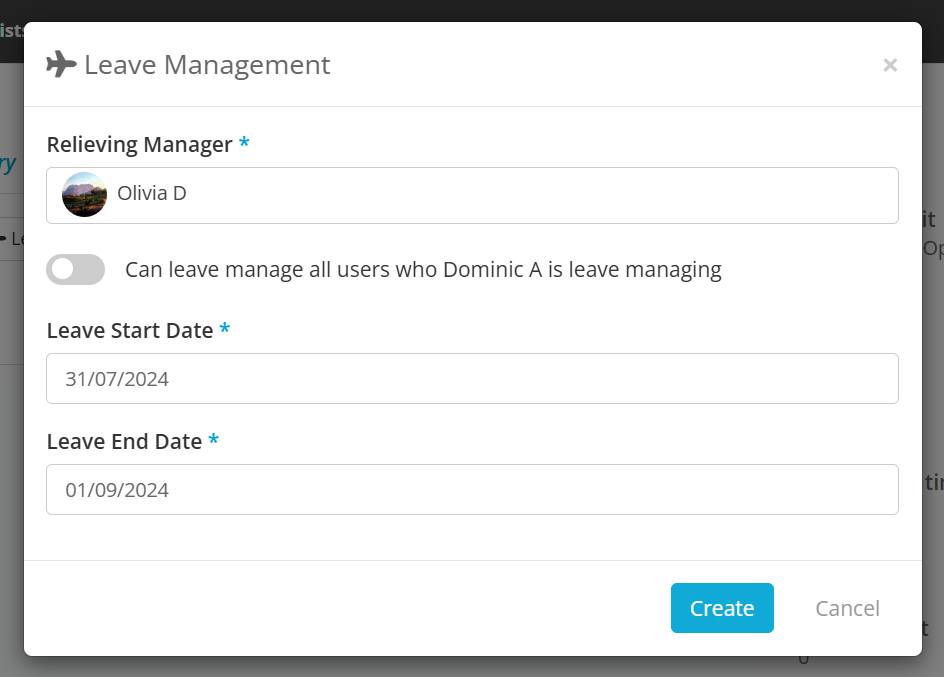Click the asterisk beside Leave Start Date
The image size is (944, 677).
(224, 330)
